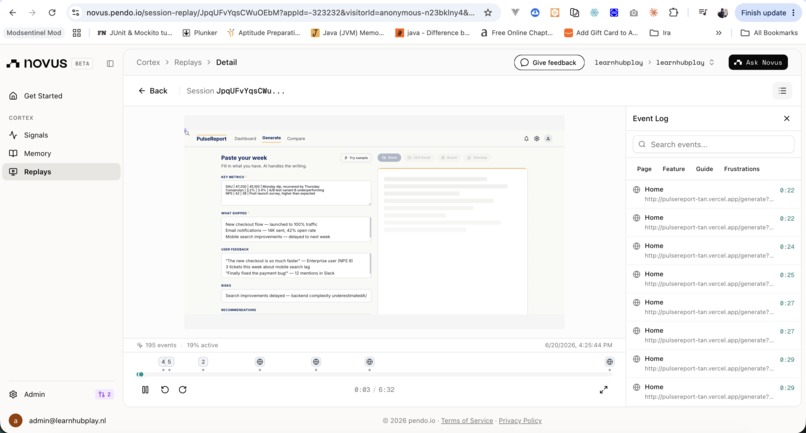Expand replay to fullscreen
This screenshot has width=806, height=433.
tap(603, 390)
